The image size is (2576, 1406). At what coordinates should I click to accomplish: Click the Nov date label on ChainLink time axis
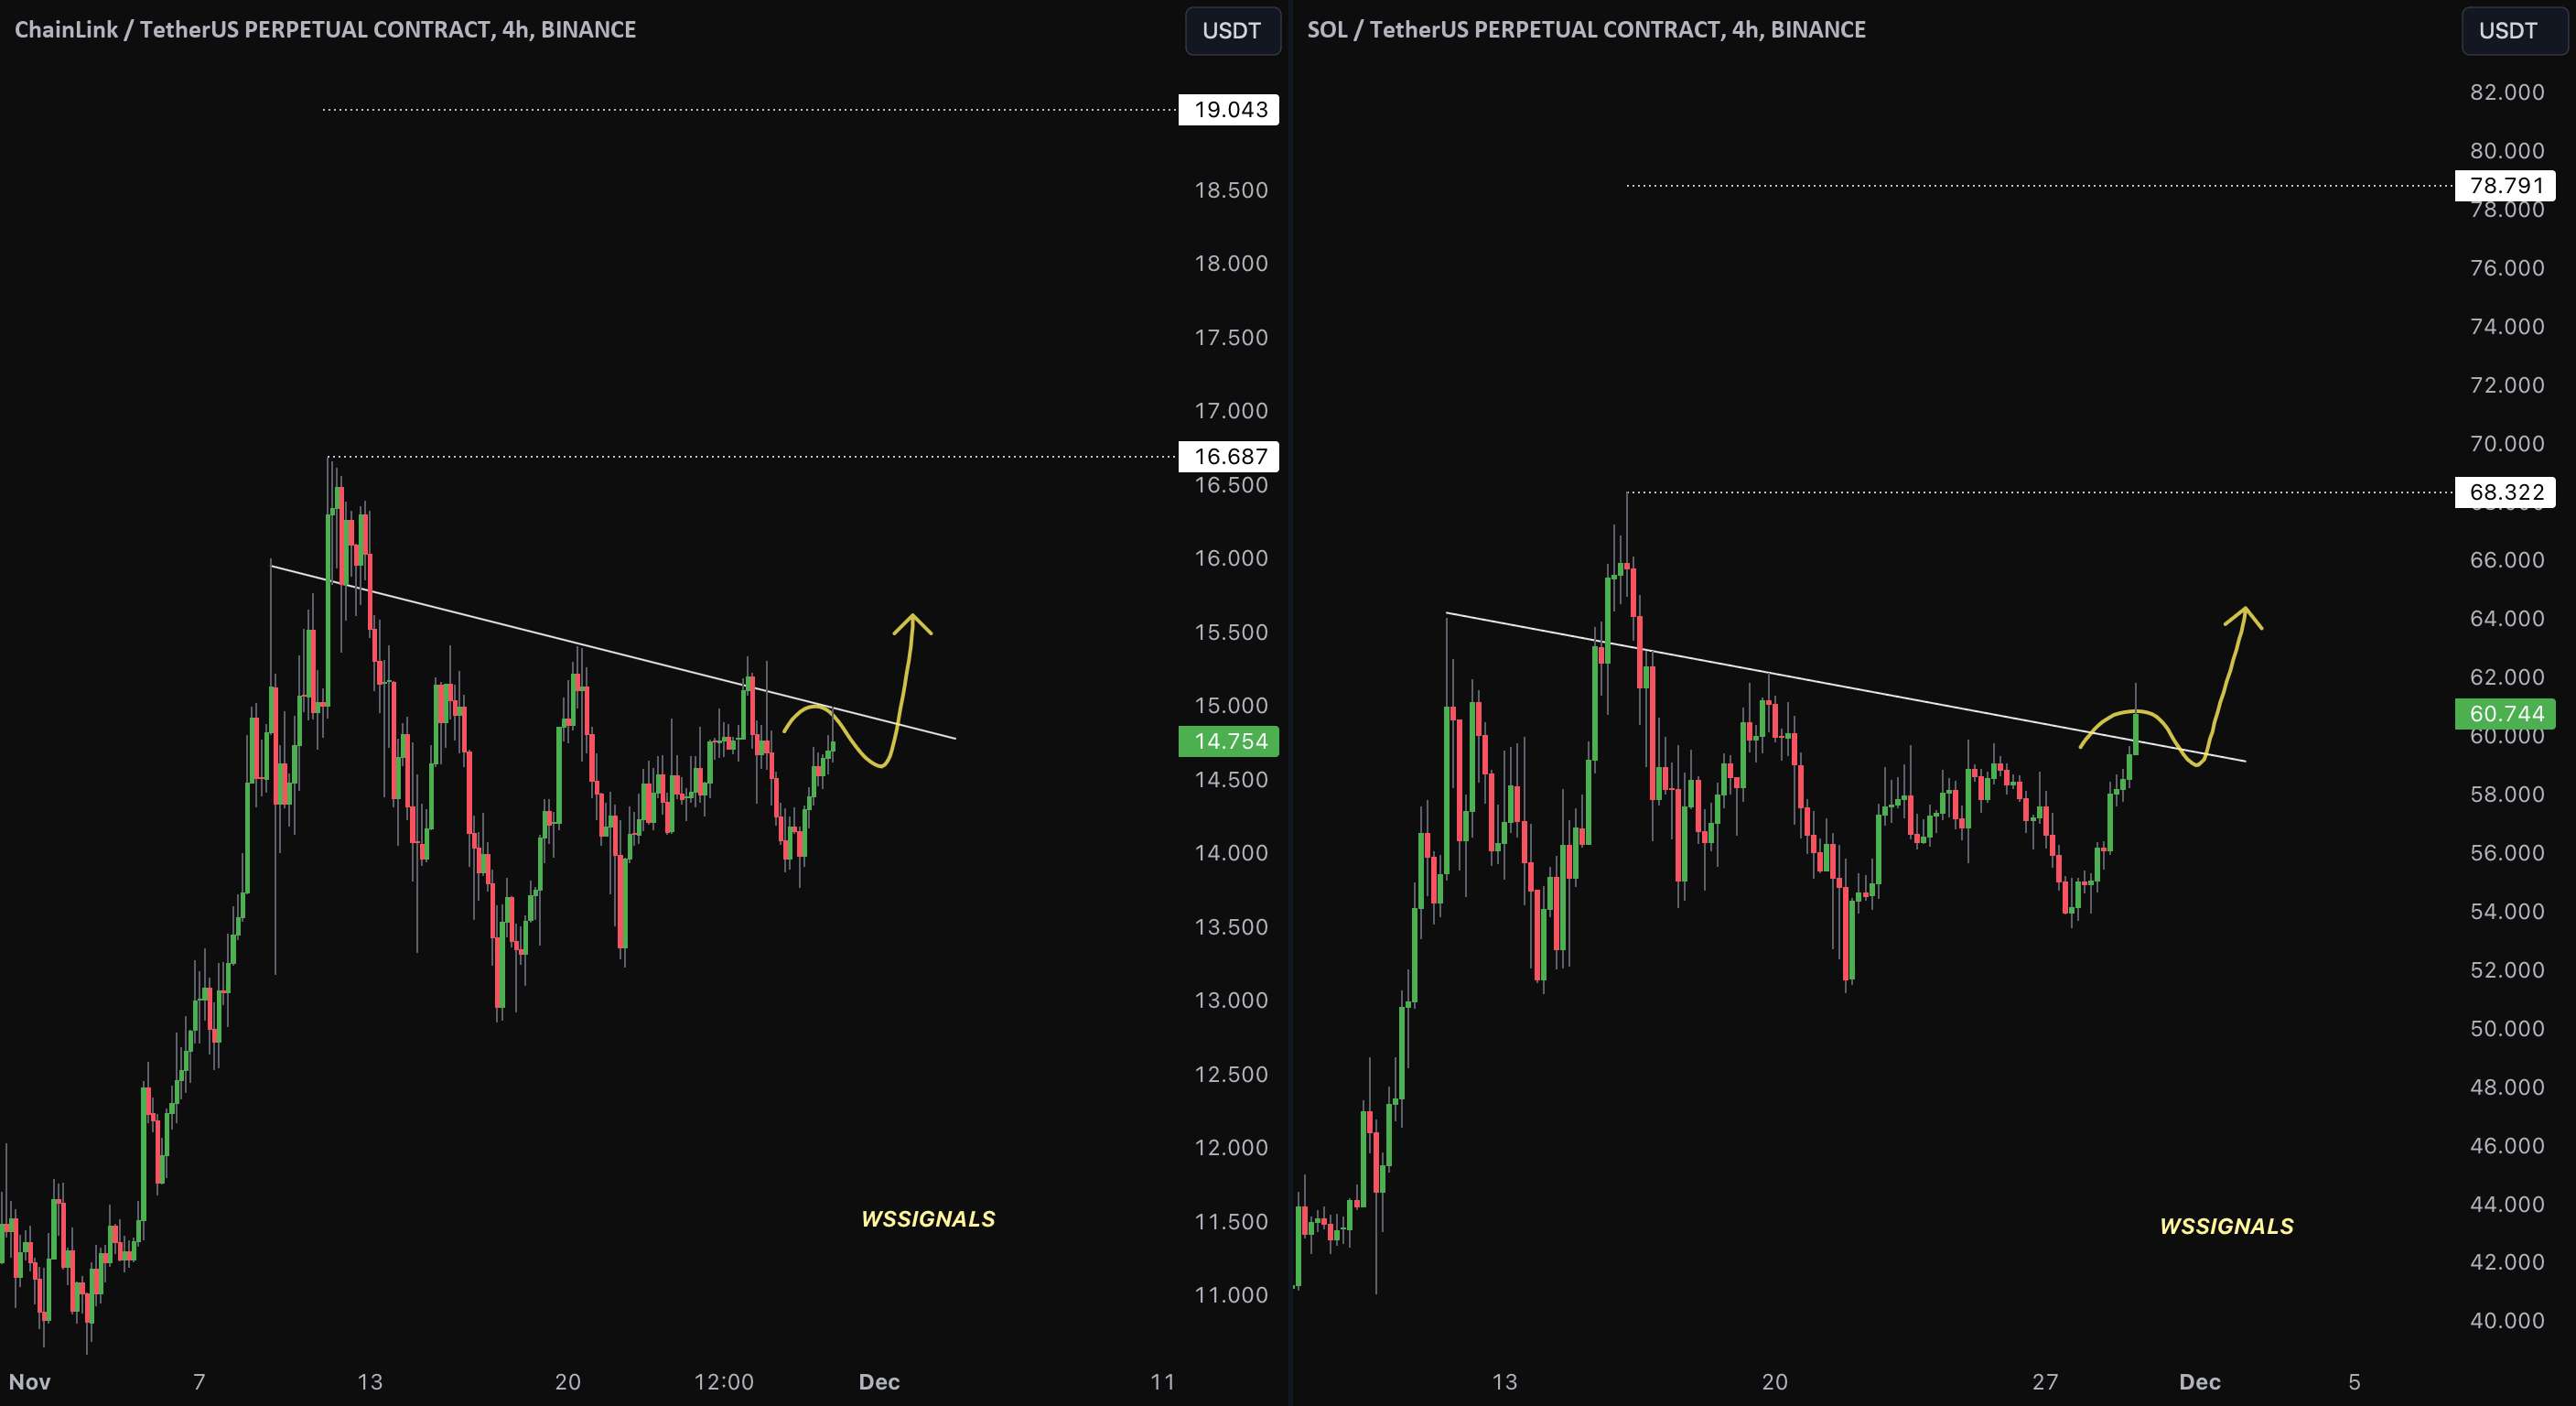[29, 1382]
